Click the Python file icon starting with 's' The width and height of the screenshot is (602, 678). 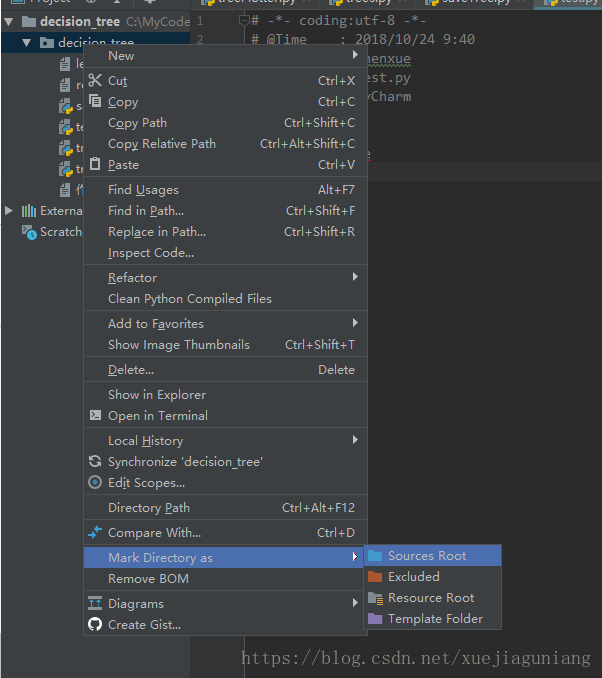click(x=66, y=106)
